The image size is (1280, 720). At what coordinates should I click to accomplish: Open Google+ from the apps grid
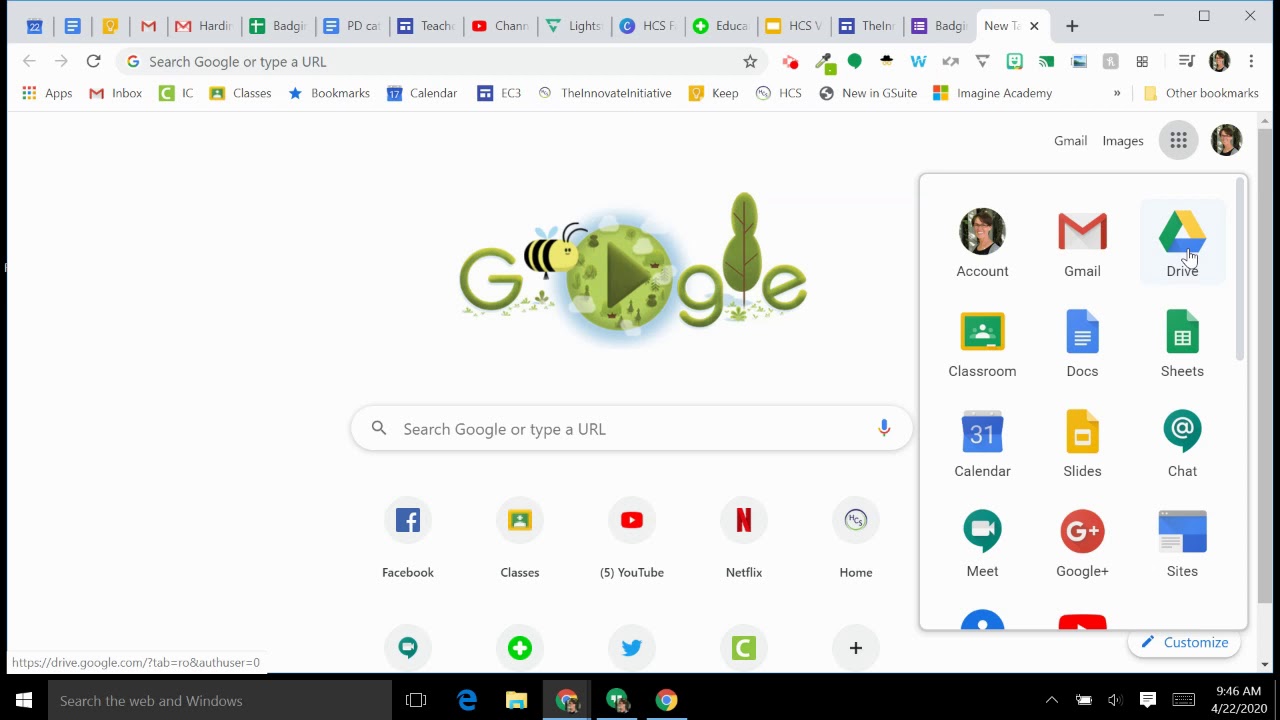[x=1082, y=543]
